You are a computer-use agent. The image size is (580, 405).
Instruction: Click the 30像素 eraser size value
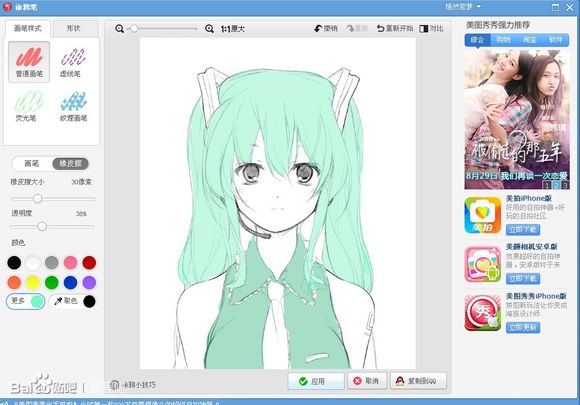pyautogui.click(x=81, y=182)
